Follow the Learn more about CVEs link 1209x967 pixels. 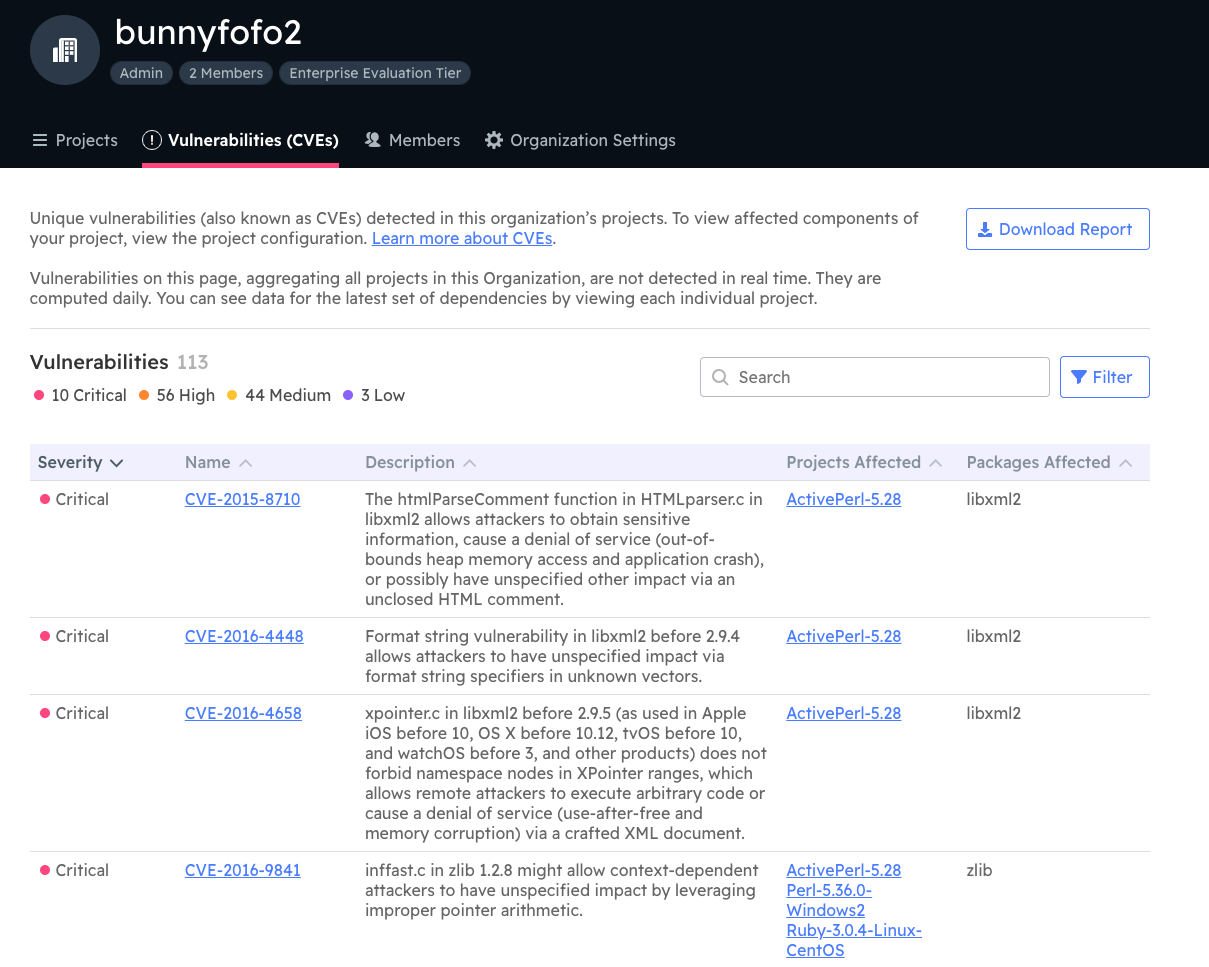(462, 238)
